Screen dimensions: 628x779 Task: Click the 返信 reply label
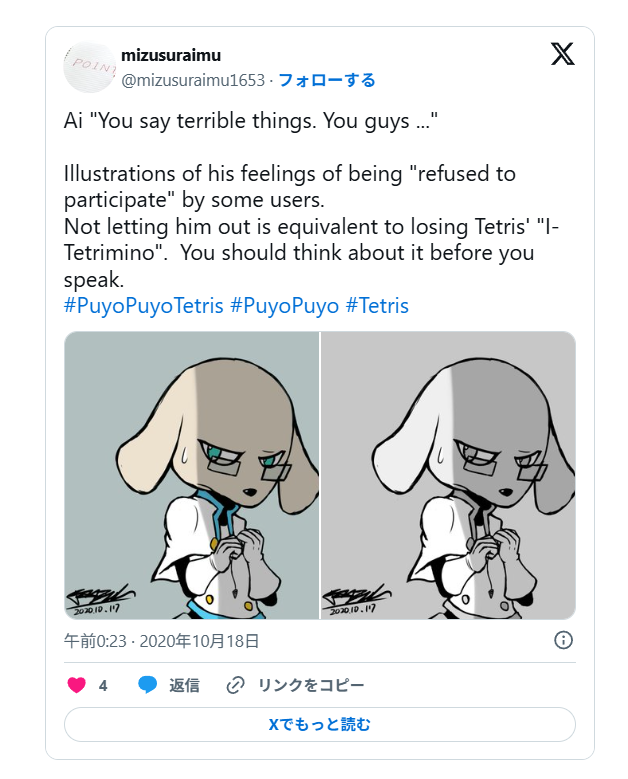coord(184,685)
